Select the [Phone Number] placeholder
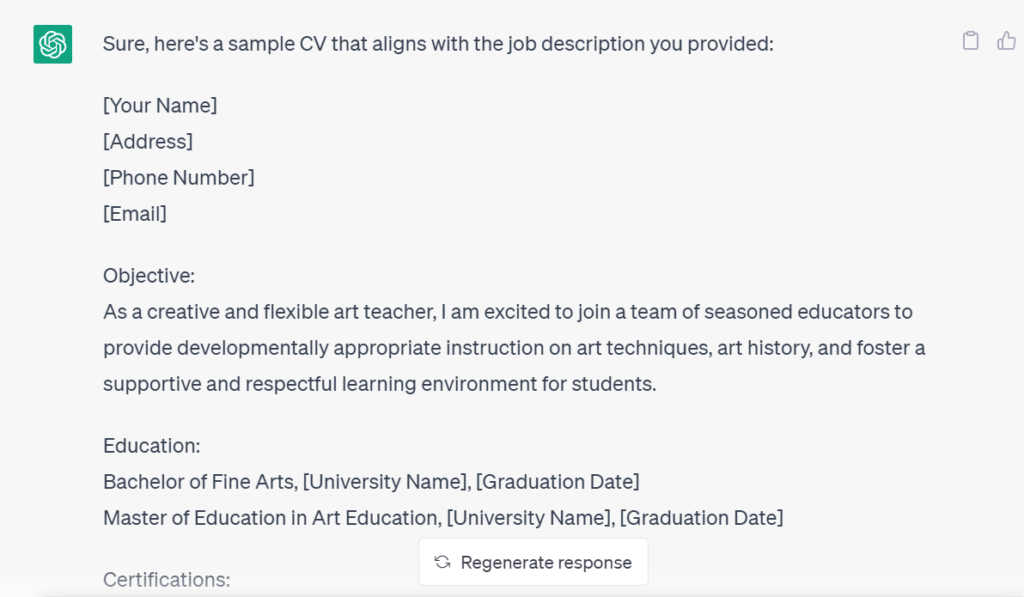The image size is (1024, 597). click(179, 177)
